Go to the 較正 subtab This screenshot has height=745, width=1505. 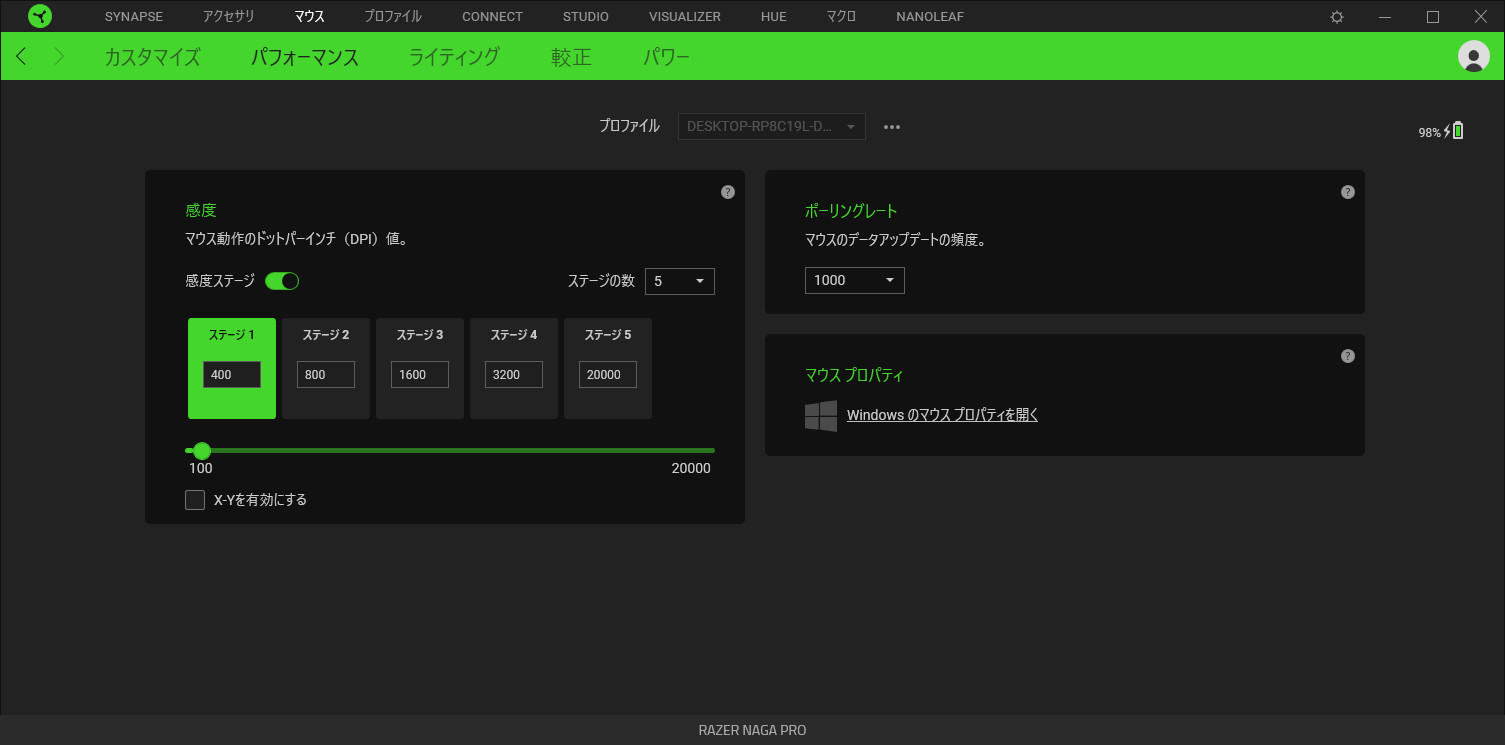tap(571, 57)
